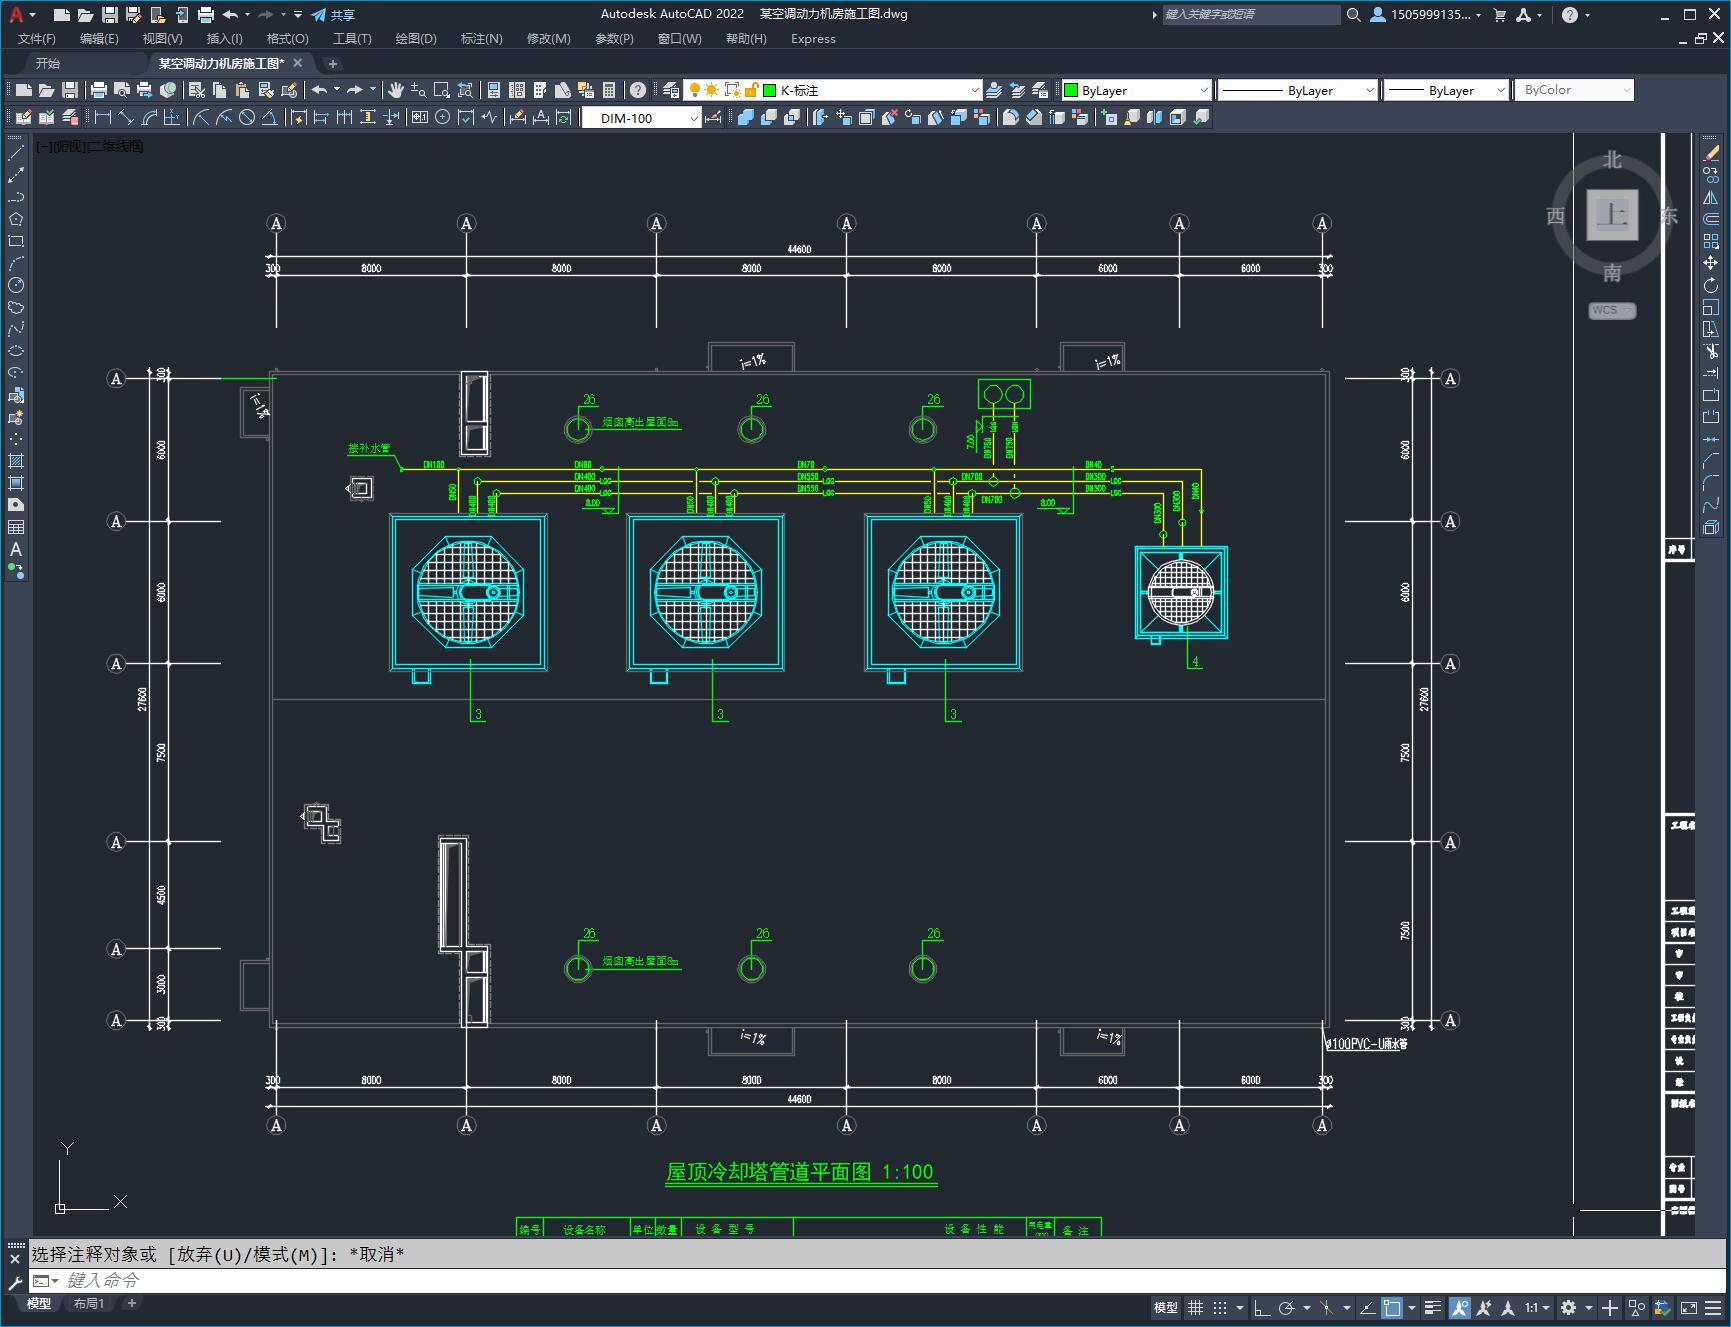Close the 某空调动力机房施工图 drawing tab
This screenshot has width=1731, height=1327.
[x=297, y=63]
